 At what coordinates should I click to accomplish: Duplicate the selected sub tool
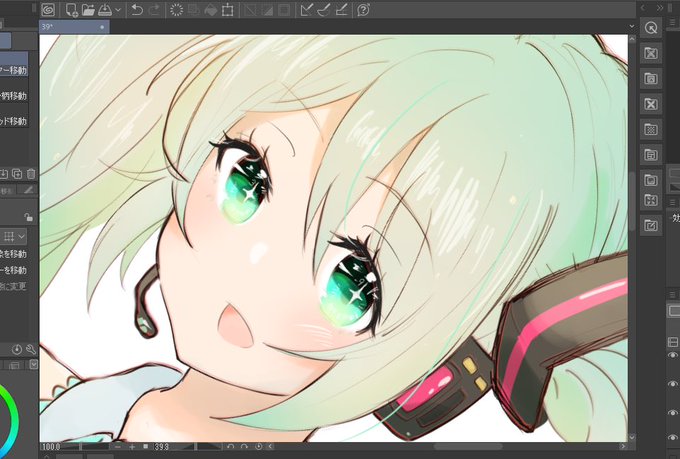17,174
